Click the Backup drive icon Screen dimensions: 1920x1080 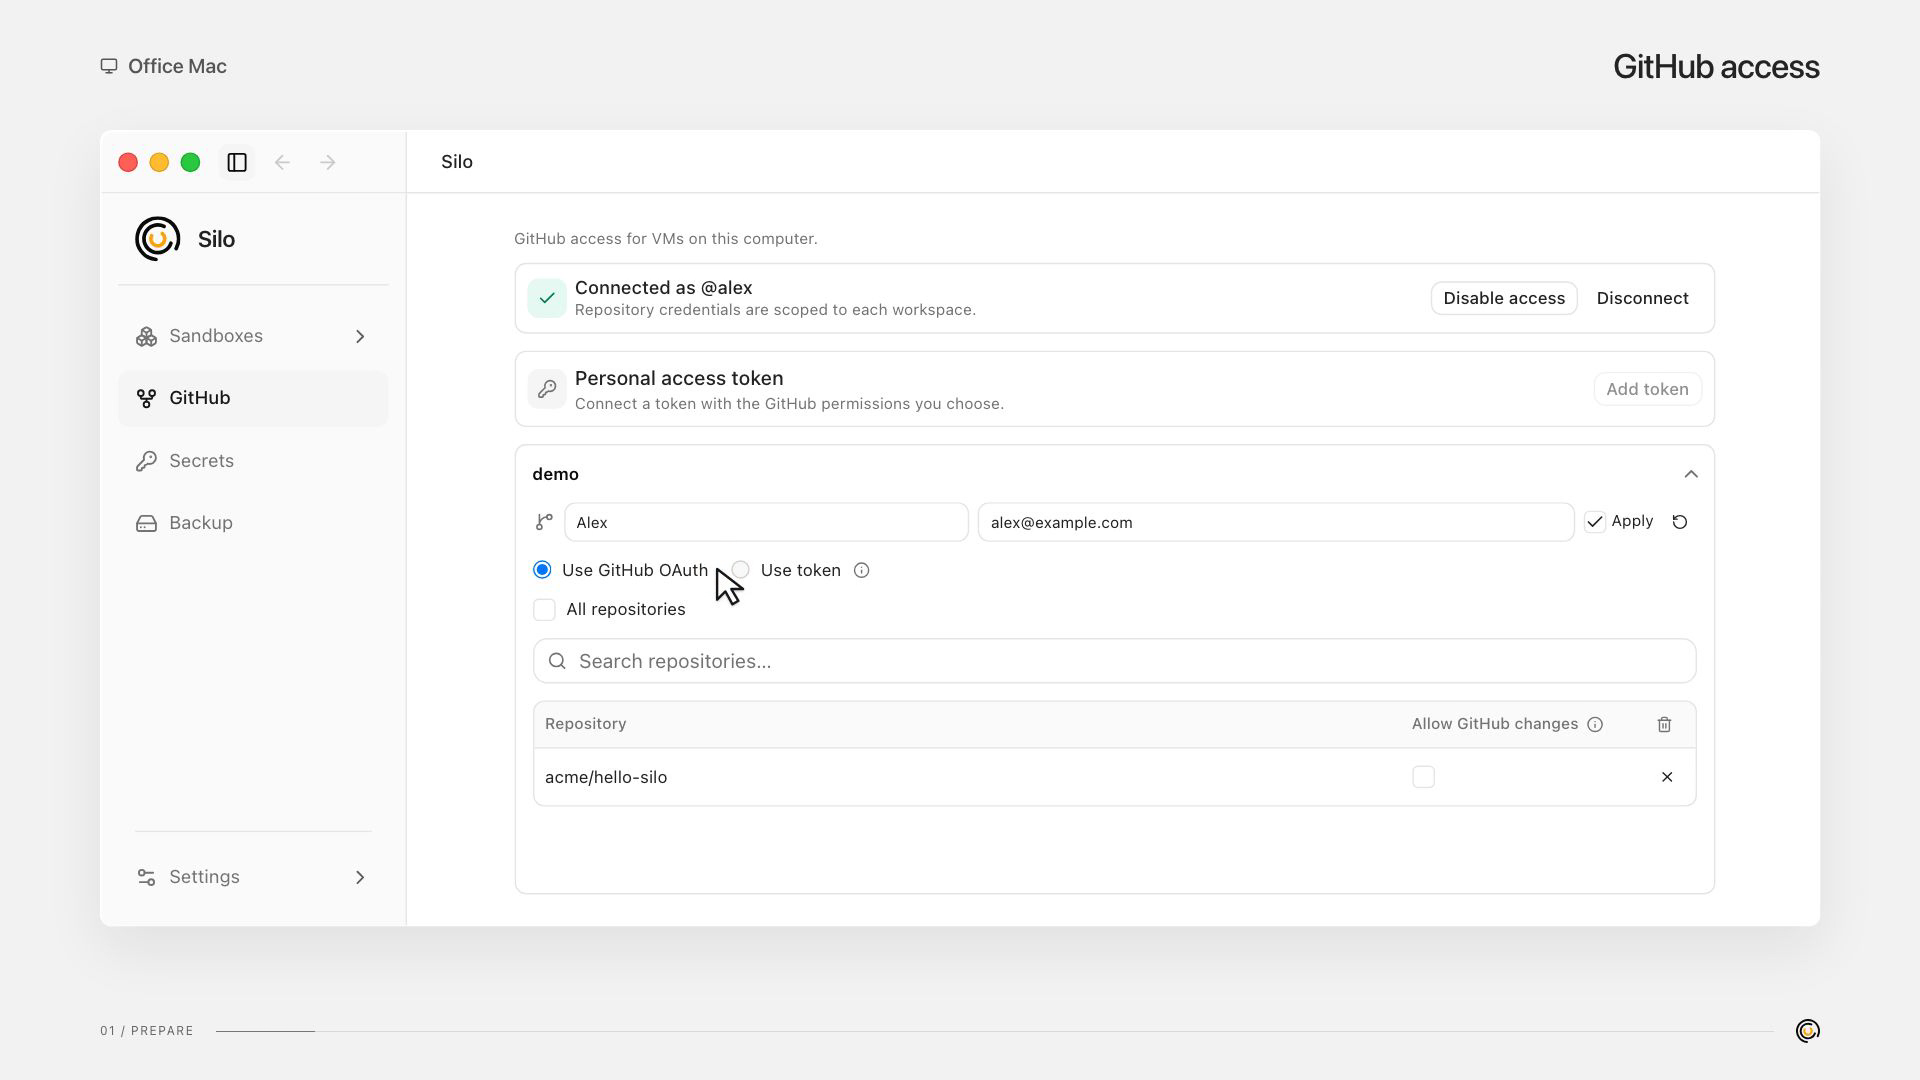[x=146, y=523]
